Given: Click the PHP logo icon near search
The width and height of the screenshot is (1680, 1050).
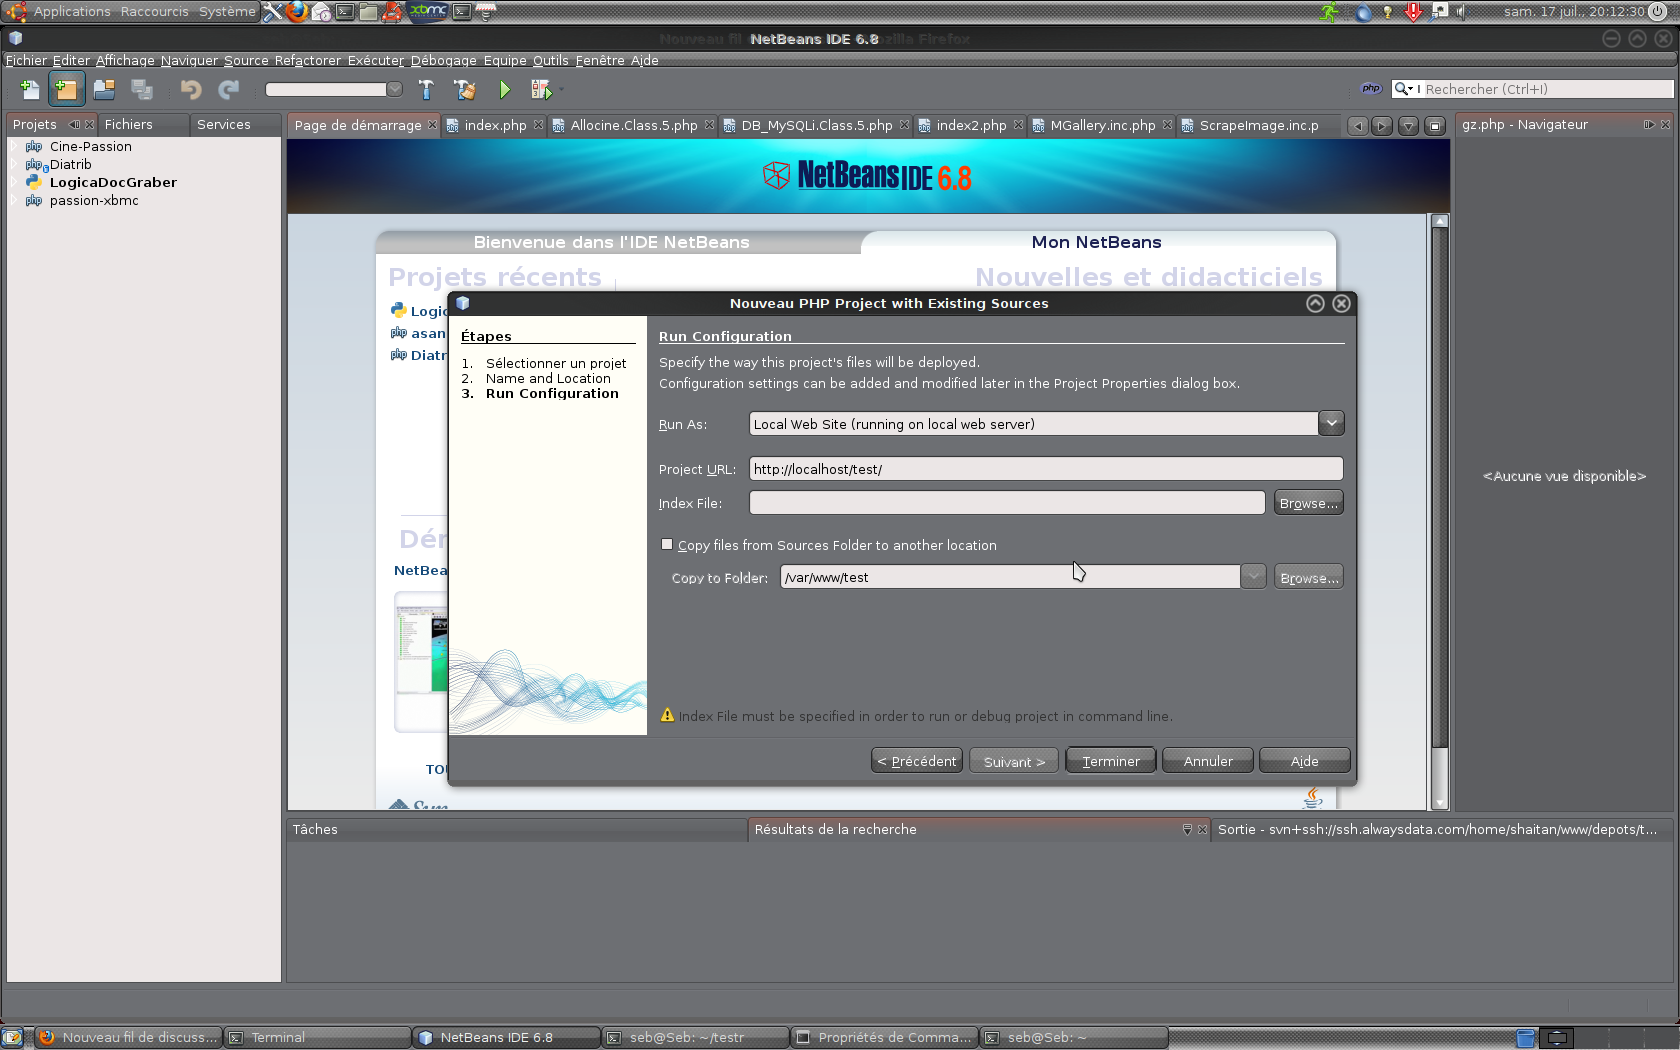Looking at the screenshot, I should pos(1371,88).
